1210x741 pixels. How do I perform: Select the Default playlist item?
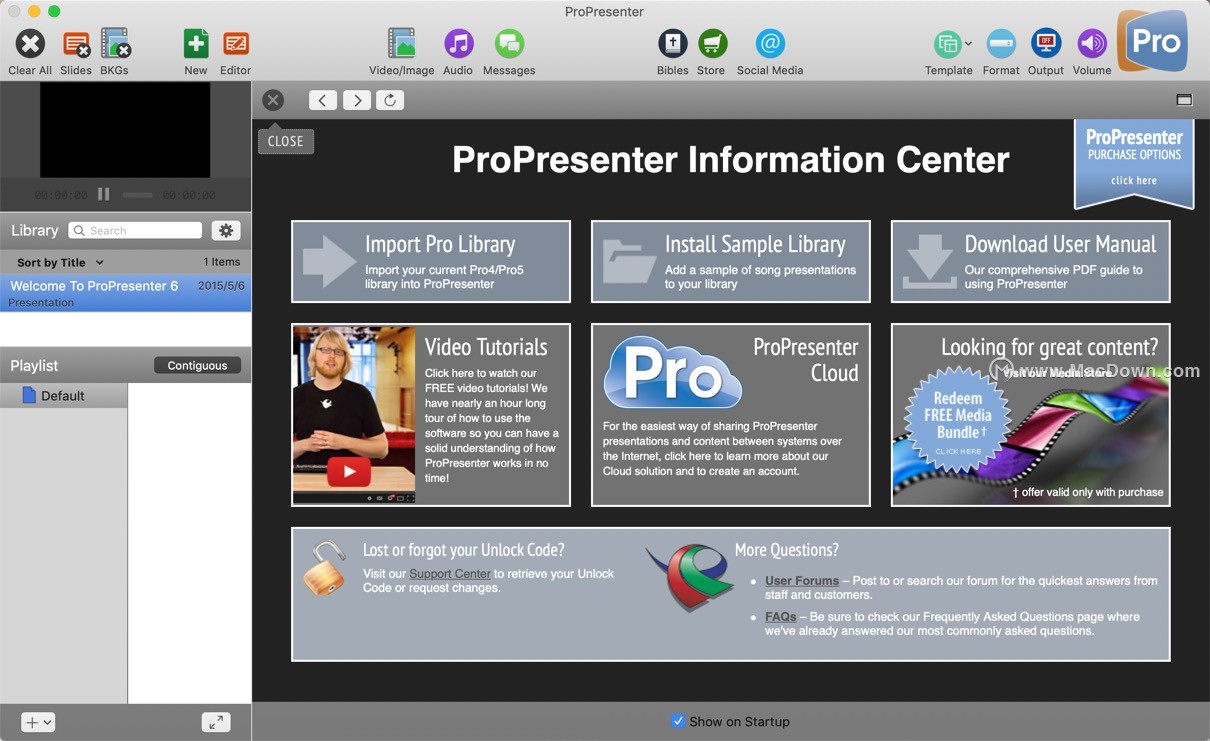(64, 396)
